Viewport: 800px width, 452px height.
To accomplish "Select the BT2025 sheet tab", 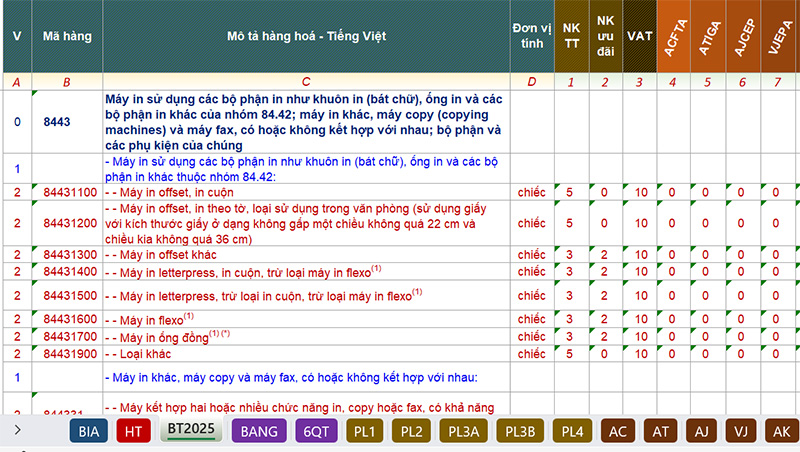I will pos(191,431).
